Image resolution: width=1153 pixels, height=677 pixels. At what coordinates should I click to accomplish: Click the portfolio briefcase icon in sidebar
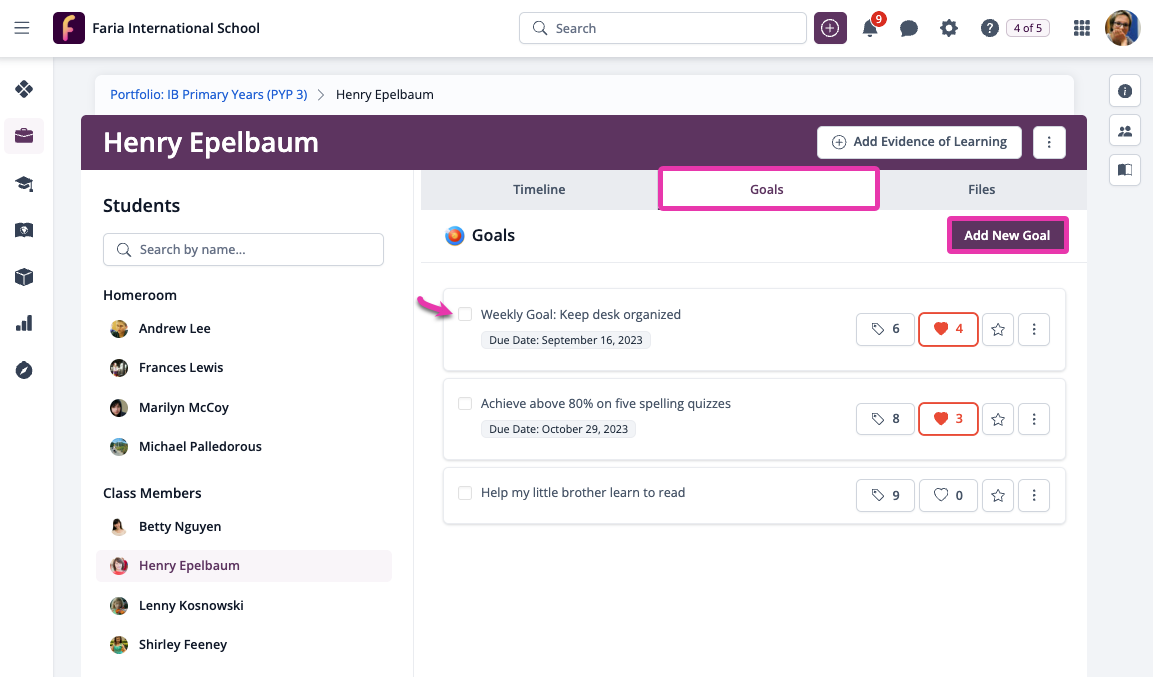point(24,136)
